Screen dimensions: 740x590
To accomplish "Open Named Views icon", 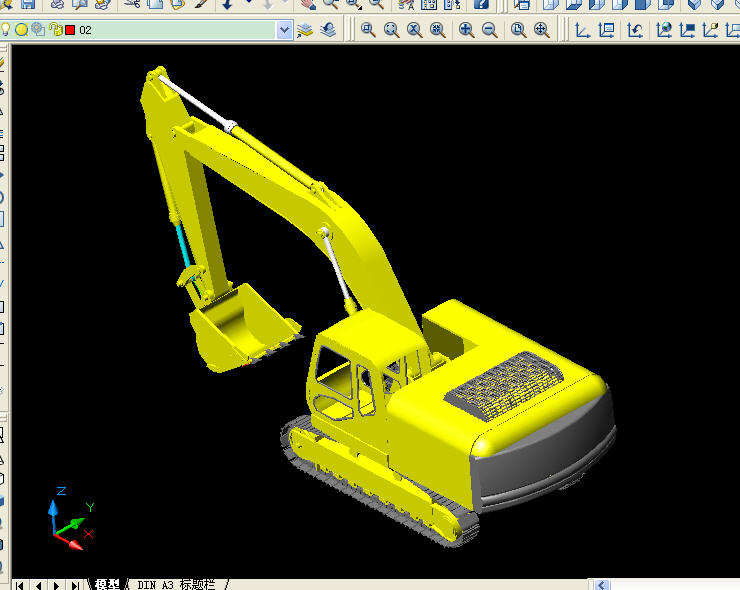I will point(522,4).
